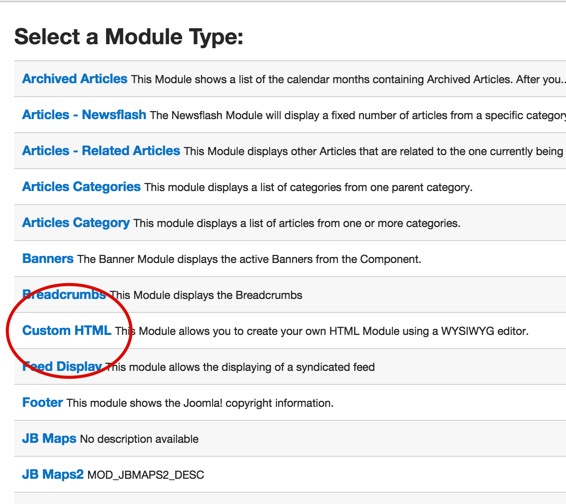Image resolution: width=566 pixels, height=504 pixels.
Task: Choose the JB Maps2 module link
Action: pos(53,474)
